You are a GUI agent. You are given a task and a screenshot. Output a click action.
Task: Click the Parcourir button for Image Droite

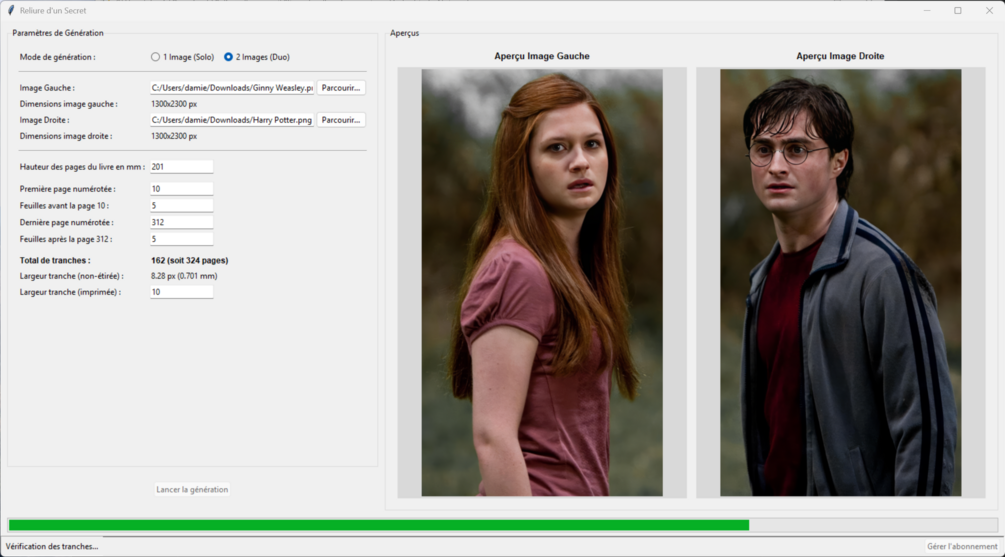click(341, 120)
